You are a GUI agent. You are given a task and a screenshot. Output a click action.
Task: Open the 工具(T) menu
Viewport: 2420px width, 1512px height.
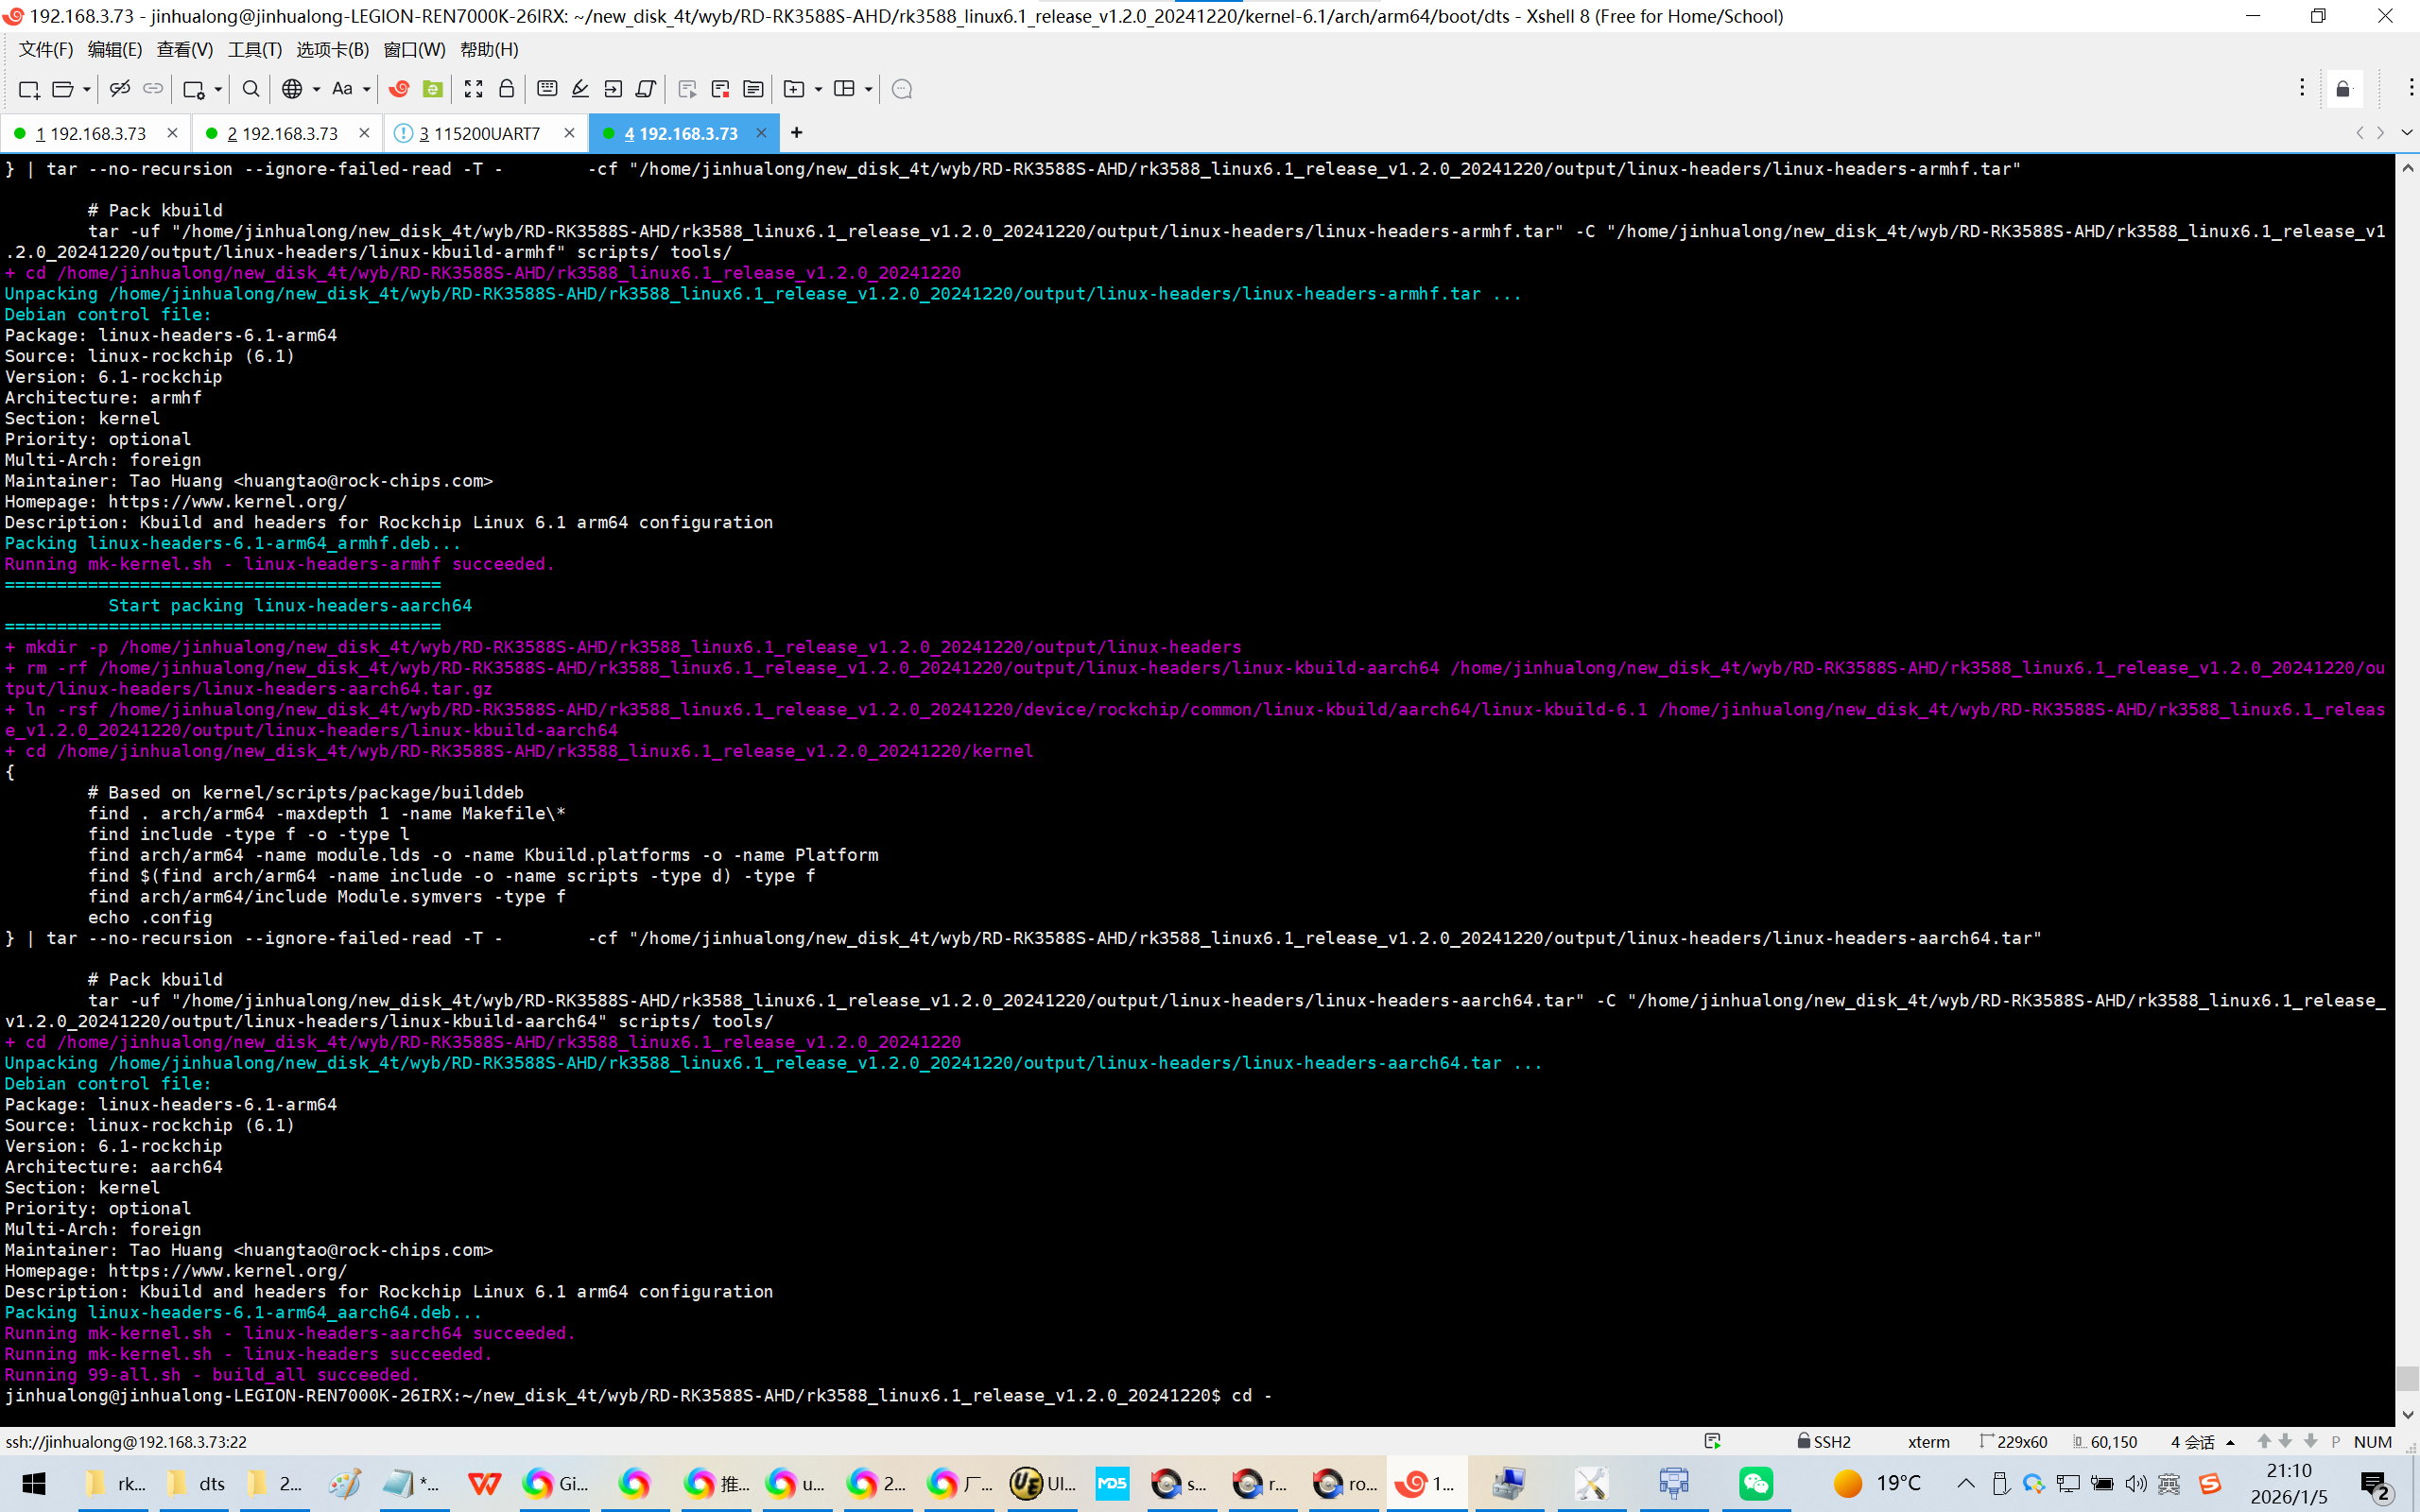(x=254, y=49)
